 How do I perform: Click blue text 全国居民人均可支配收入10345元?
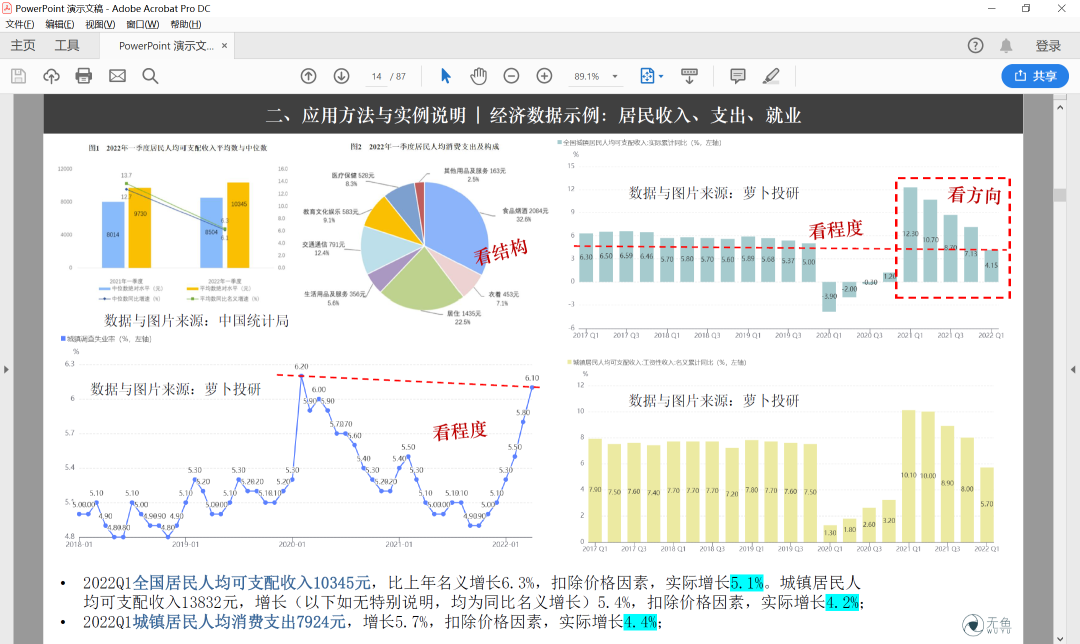point(251,583)
